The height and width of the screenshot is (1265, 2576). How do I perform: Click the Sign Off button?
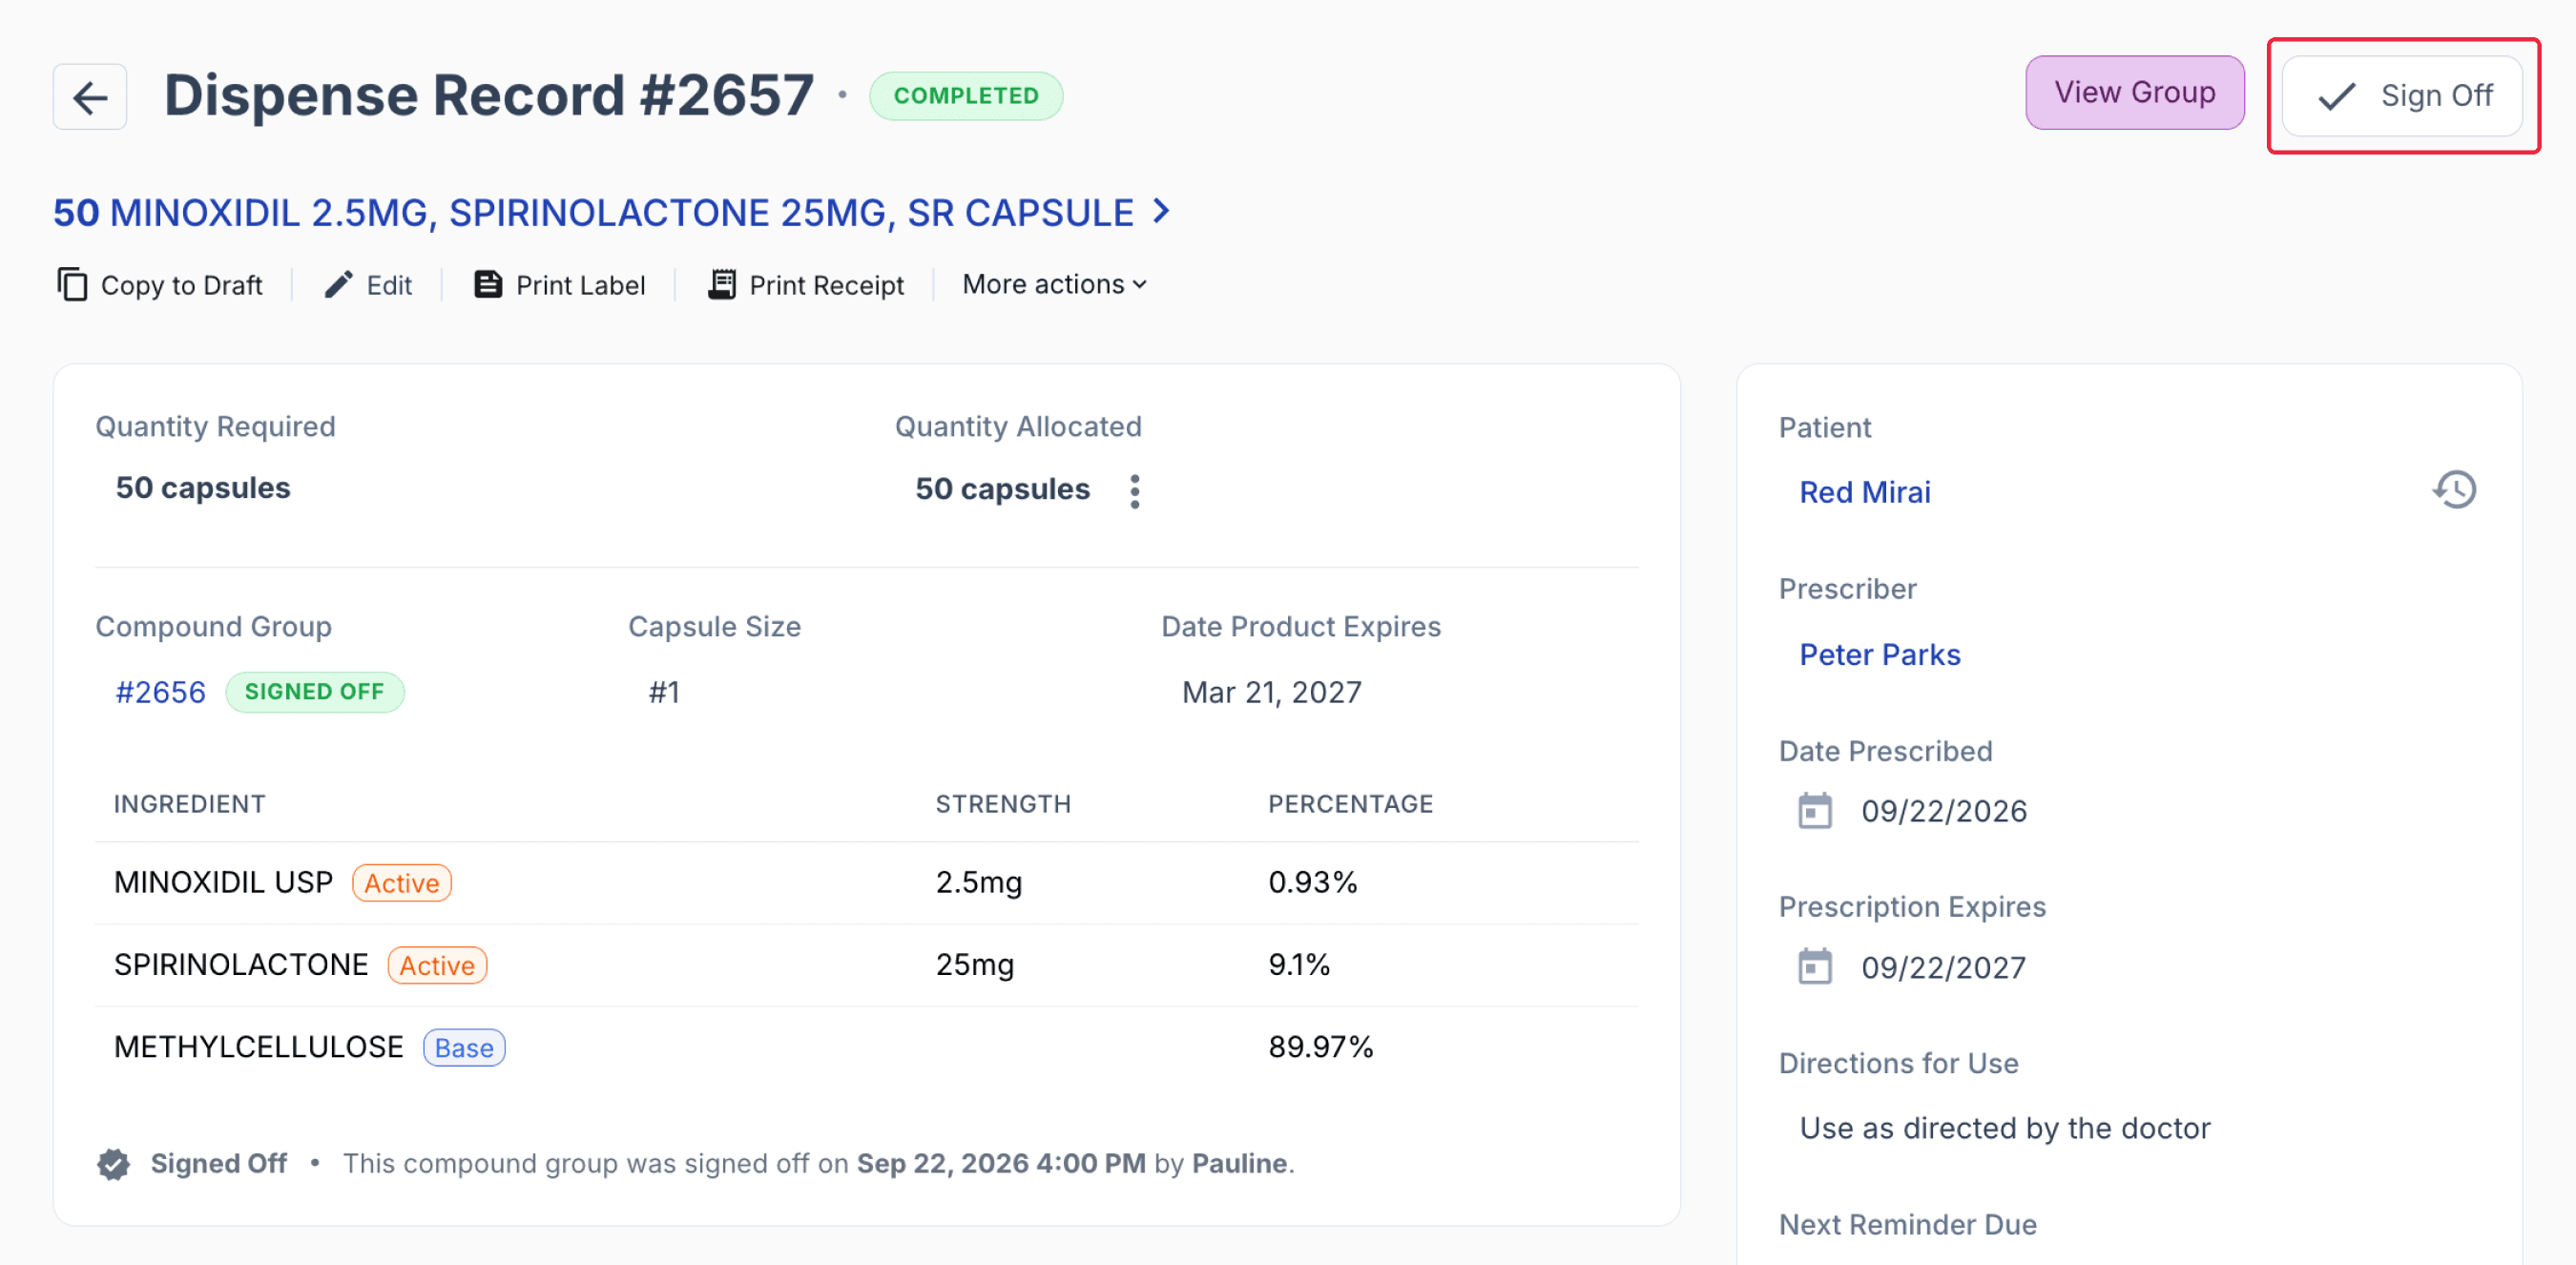coord(2402,96)
